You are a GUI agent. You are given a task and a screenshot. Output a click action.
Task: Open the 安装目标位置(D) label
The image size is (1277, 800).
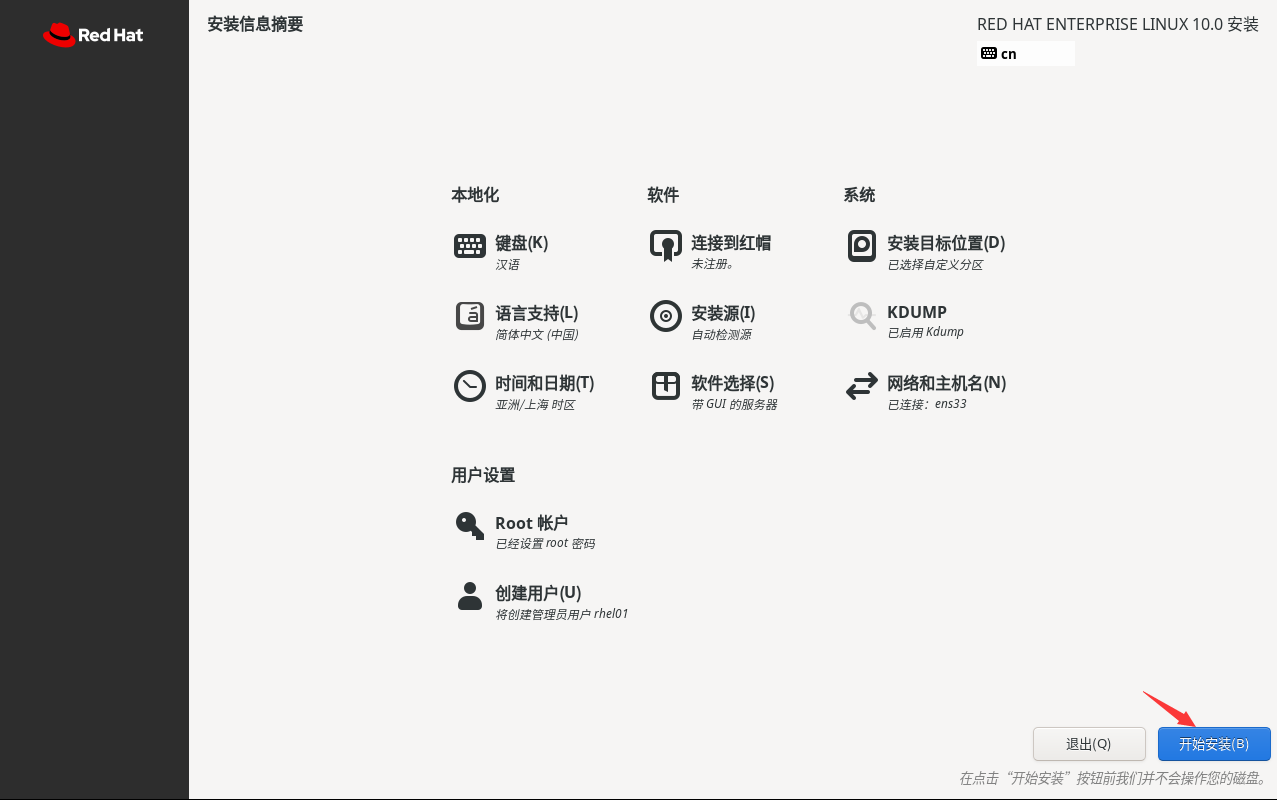tap(946, 243)
